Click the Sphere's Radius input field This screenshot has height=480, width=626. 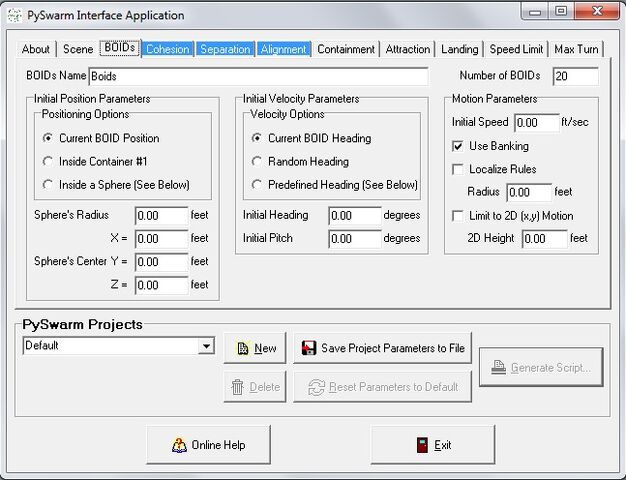161,216
